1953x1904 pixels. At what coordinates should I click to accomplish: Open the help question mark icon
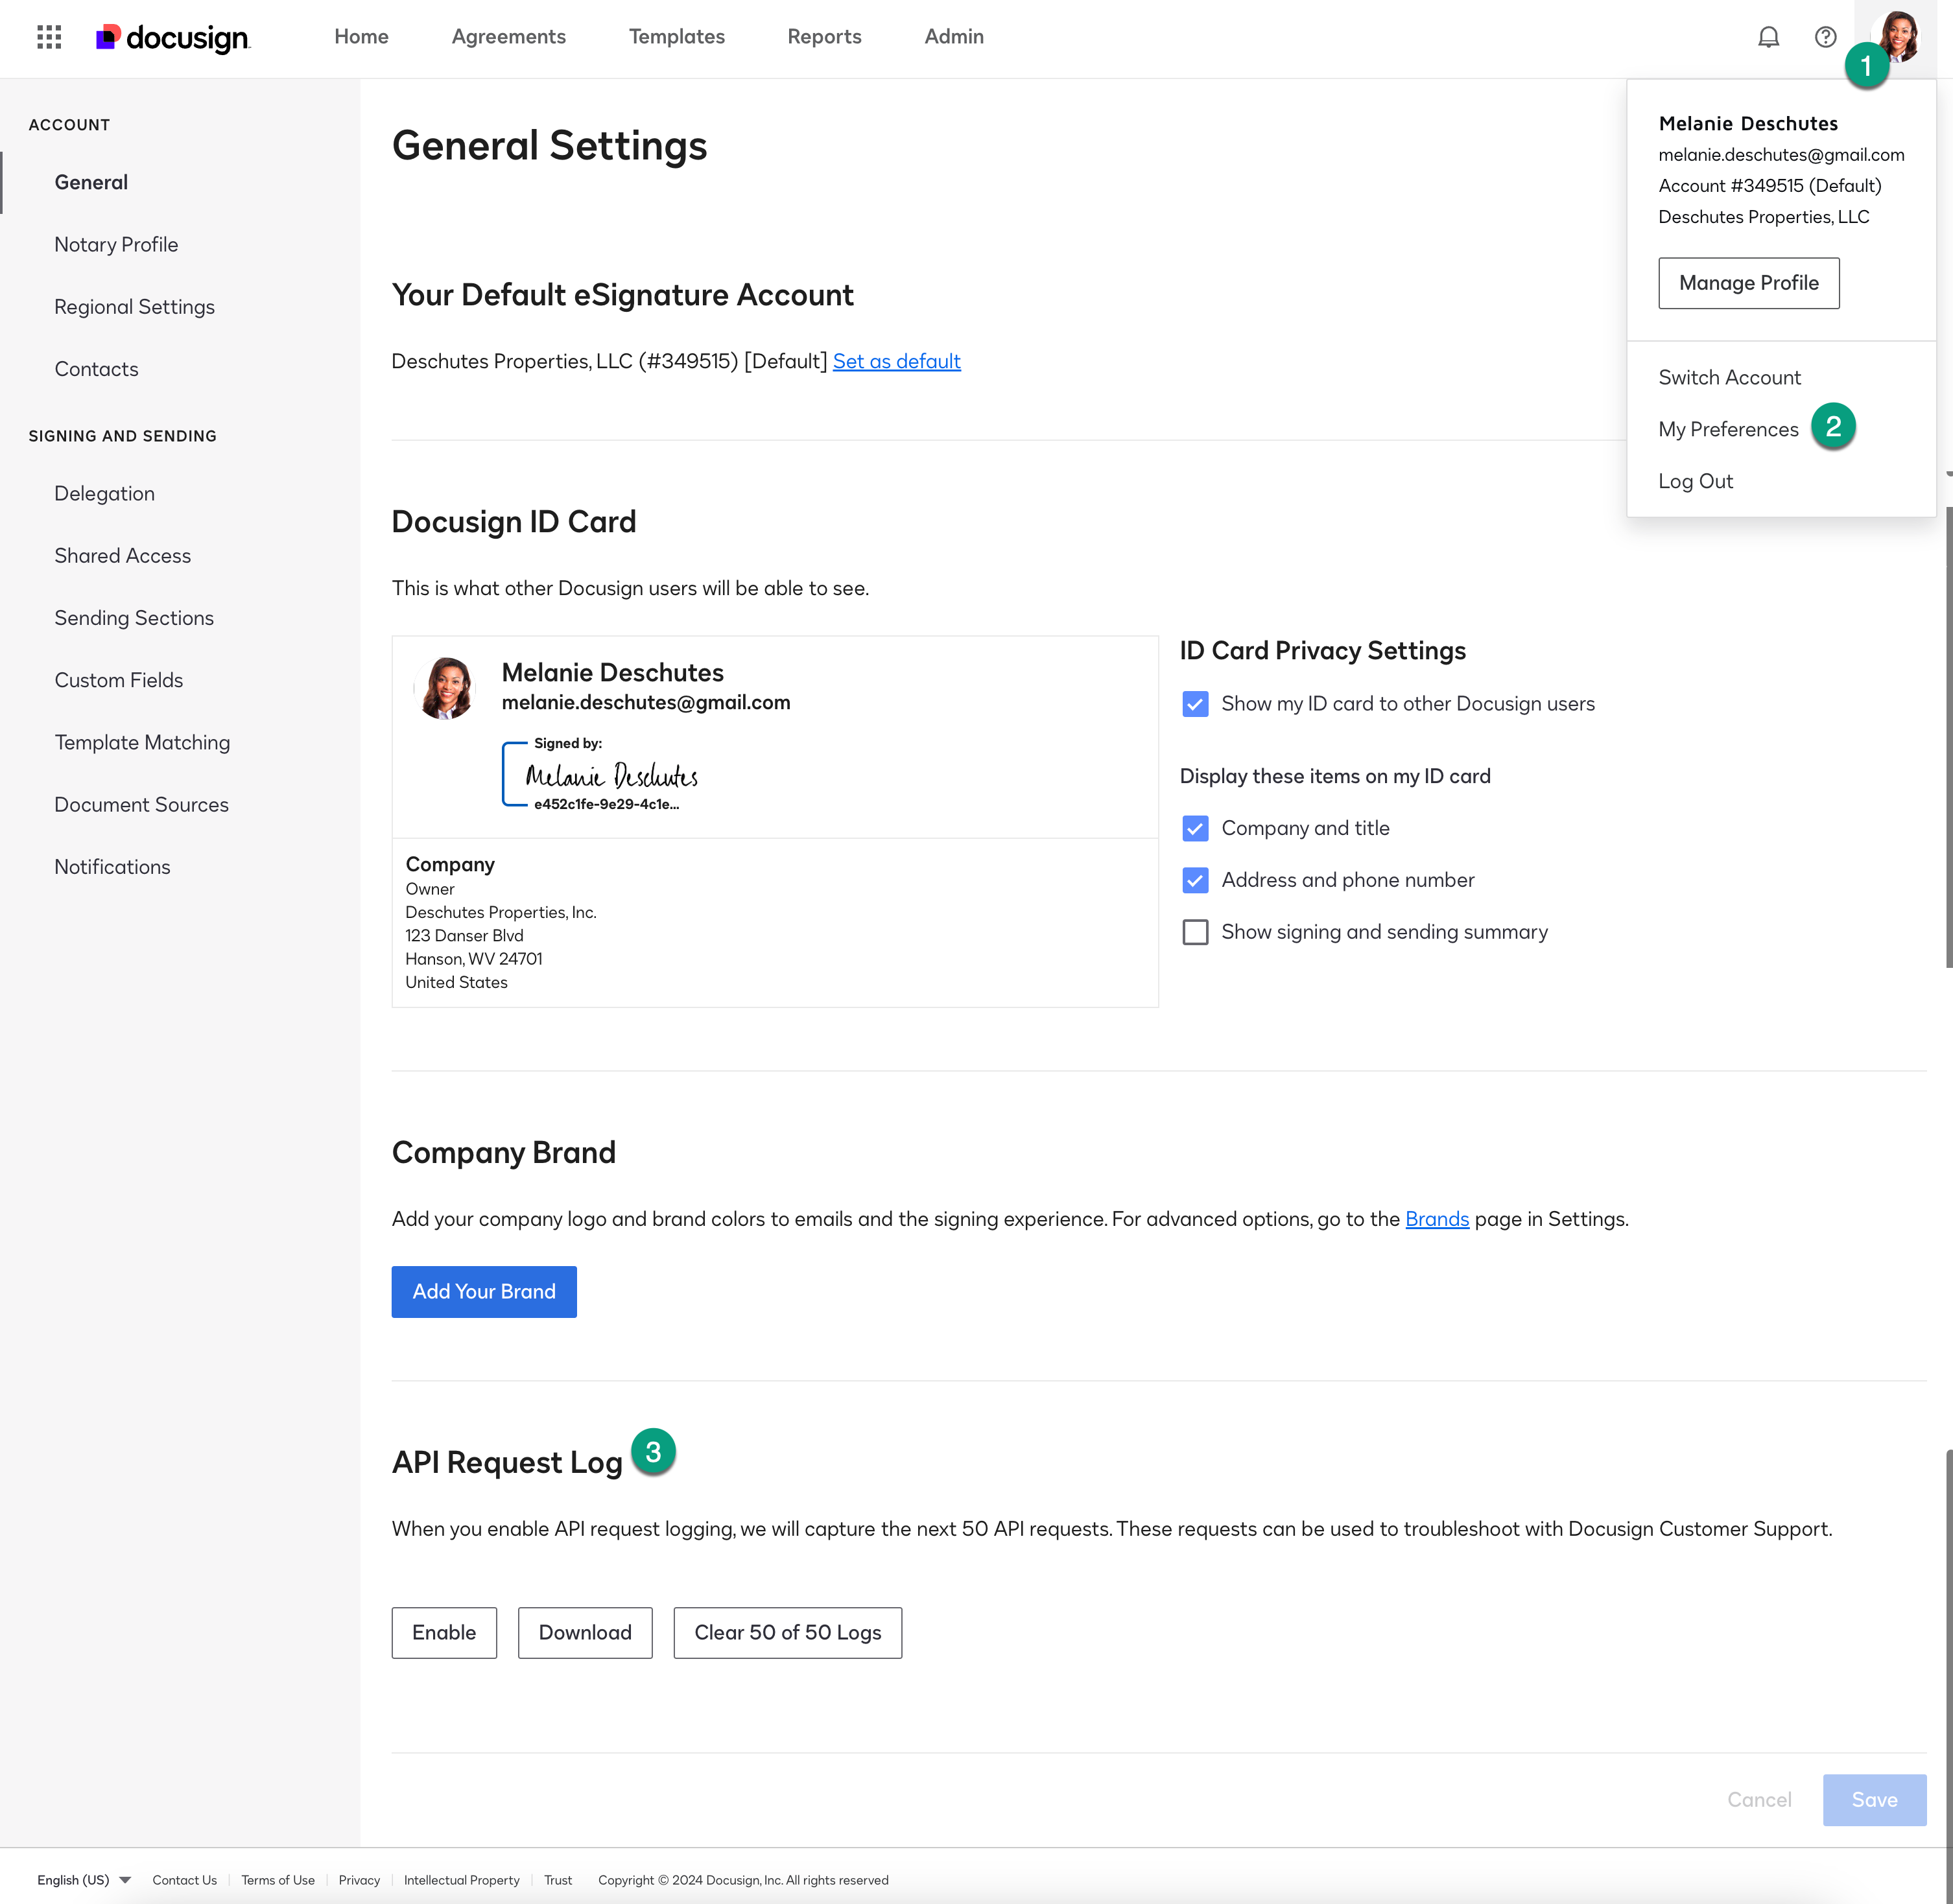pos(1825,37)
